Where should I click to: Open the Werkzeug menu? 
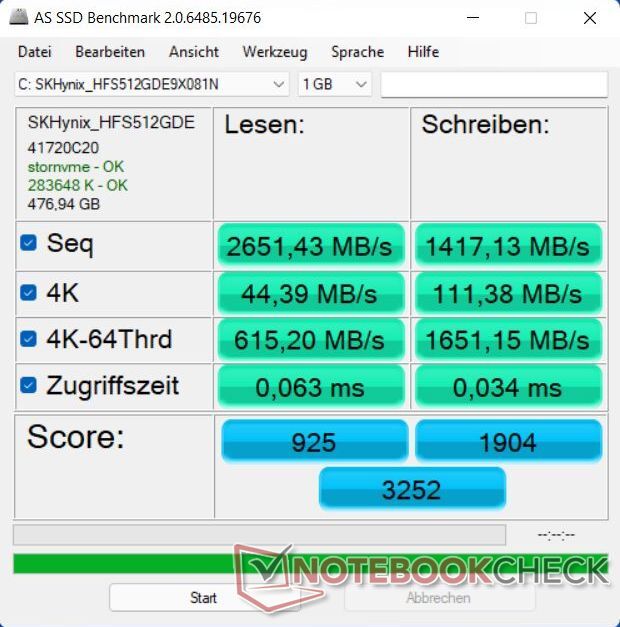[275, 52]
